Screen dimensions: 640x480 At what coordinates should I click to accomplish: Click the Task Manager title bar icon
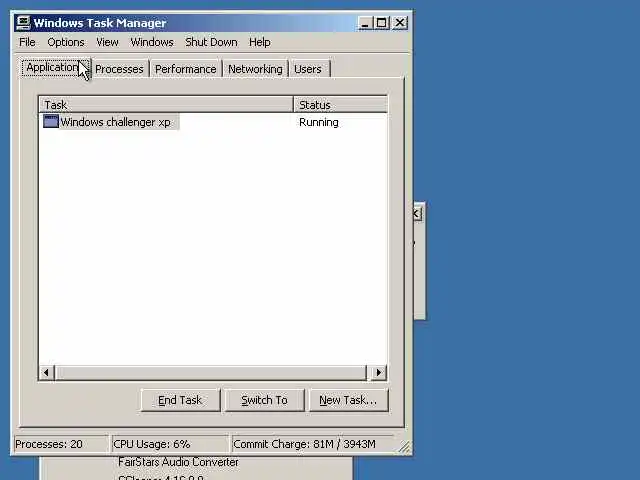[23, 23]
